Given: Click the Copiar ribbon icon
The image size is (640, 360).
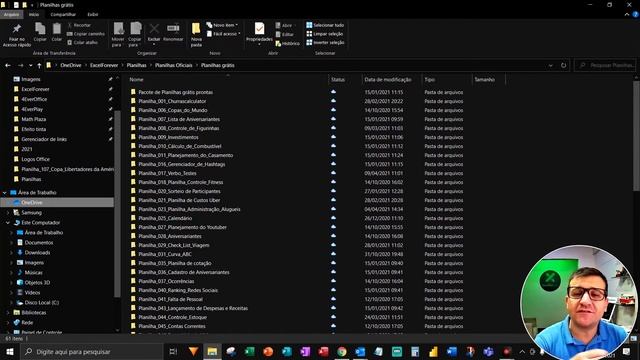Looking at the screenshot, I should [40, 32].
